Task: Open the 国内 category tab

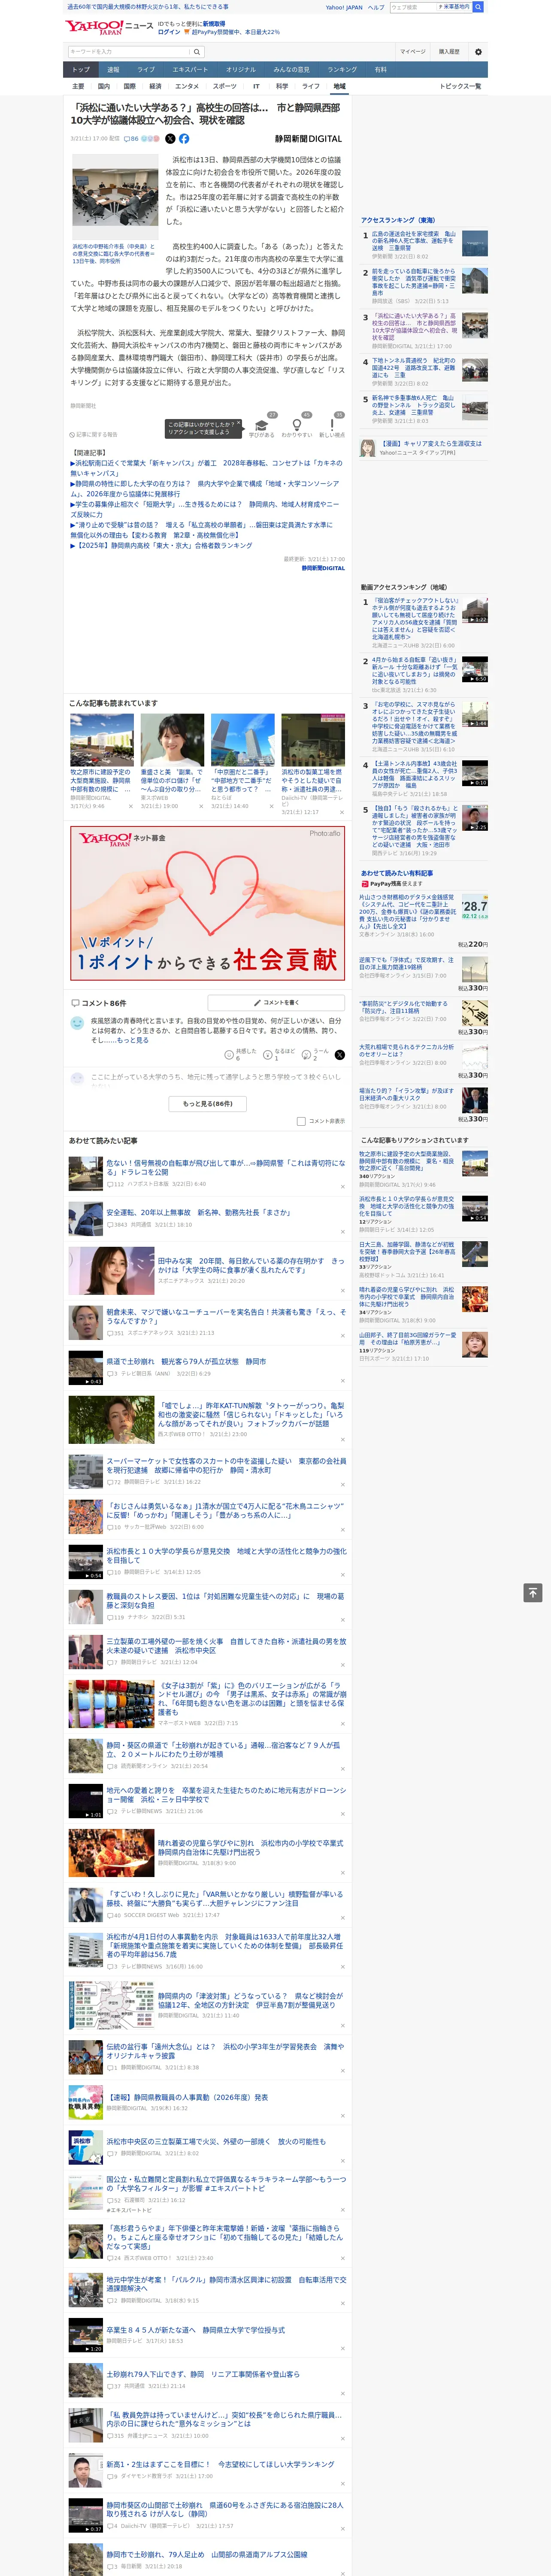Action: pyautogui.click(x=104, y=86)
